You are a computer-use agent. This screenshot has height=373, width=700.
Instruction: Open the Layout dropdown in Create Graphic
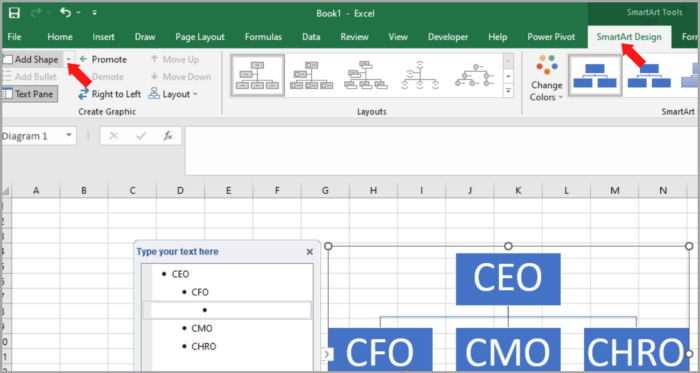coord(173,94)
